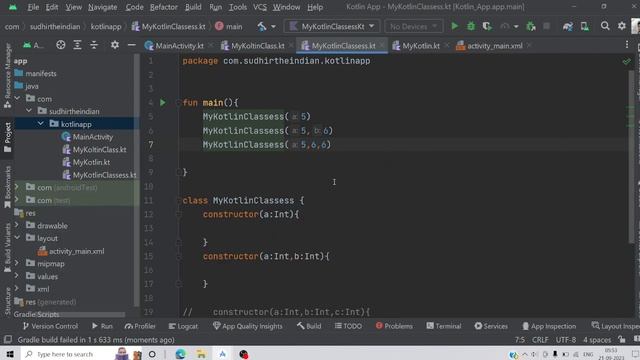640x360 pixels.
Task: Change line separator CRLF in status bar
Action: tap(540, 340)
